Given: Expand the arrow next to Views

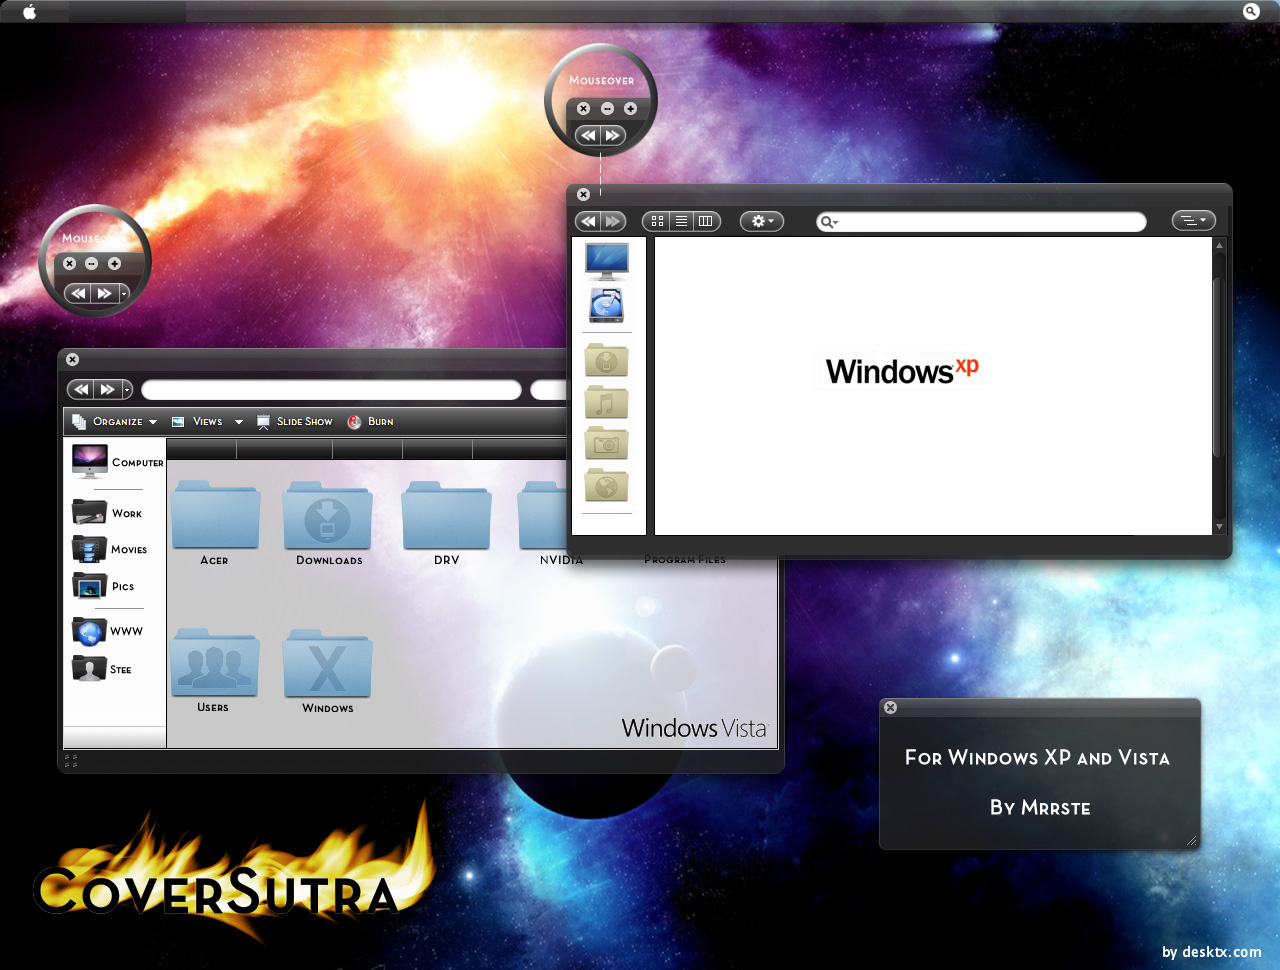Looking at the screenshot, I should pos(239,422).
